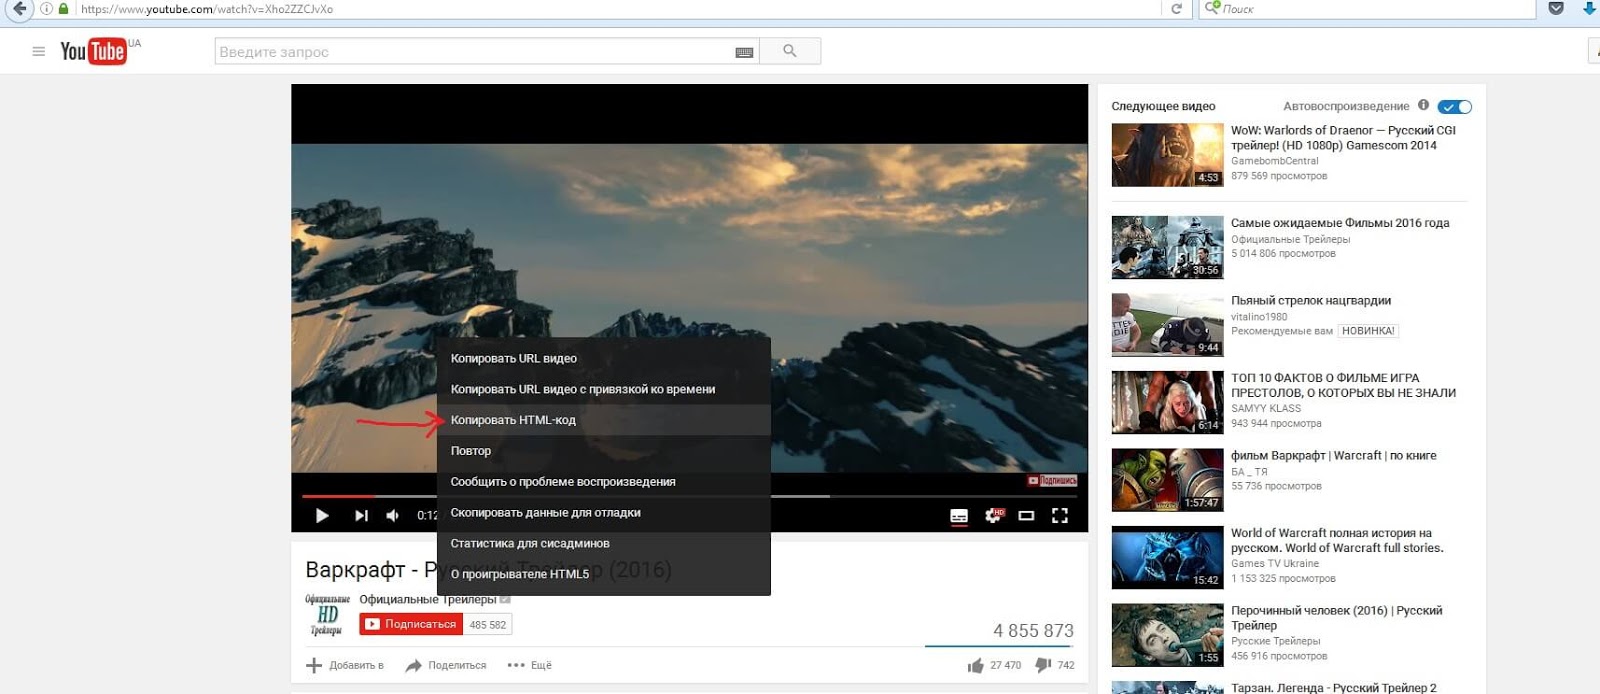Choose Копировать HTML-код in context menu
Screen dimensions: 1600x694
pyautogui.click(x=603, y=420)
